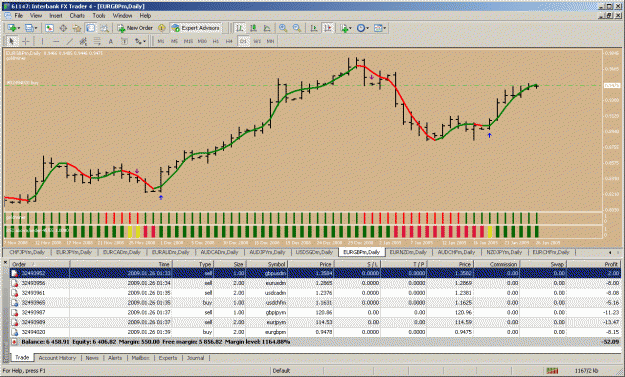Switch to the CHFJPYm,Daily chart tab
The image size is (625, 377).
tap(27, 252)
